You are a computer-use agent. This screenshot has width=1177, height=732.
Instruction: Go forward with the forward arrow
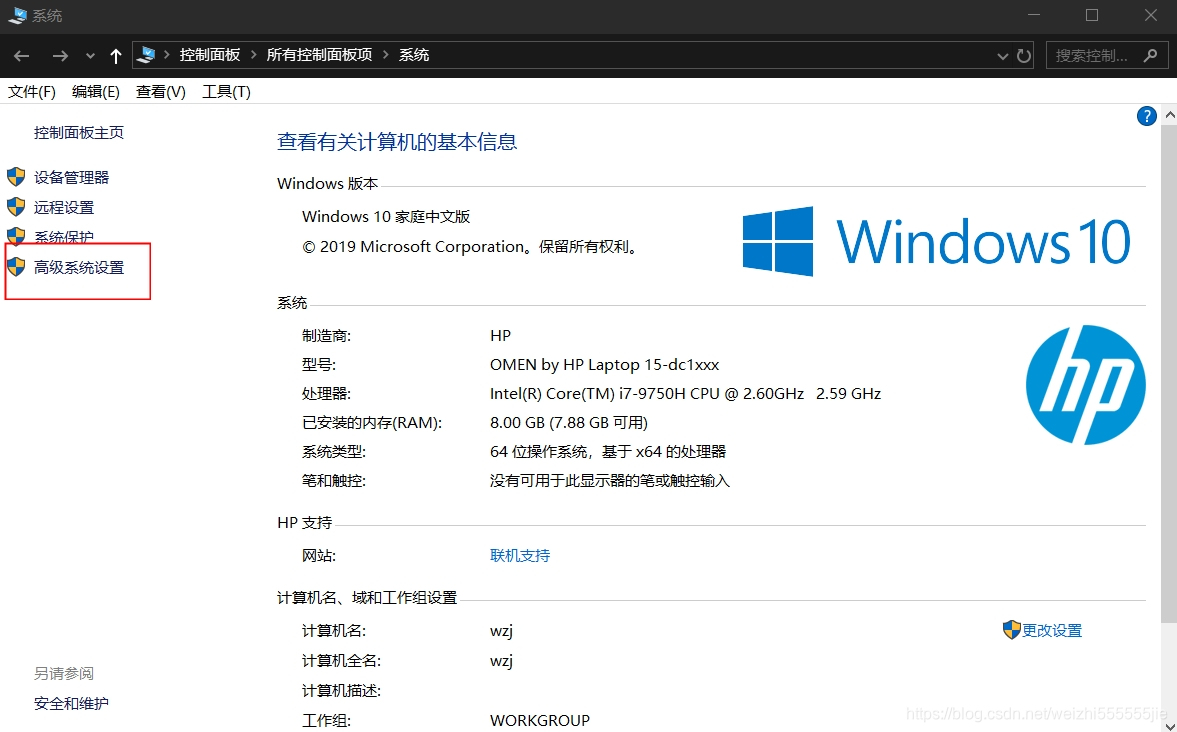coord(60,56)
